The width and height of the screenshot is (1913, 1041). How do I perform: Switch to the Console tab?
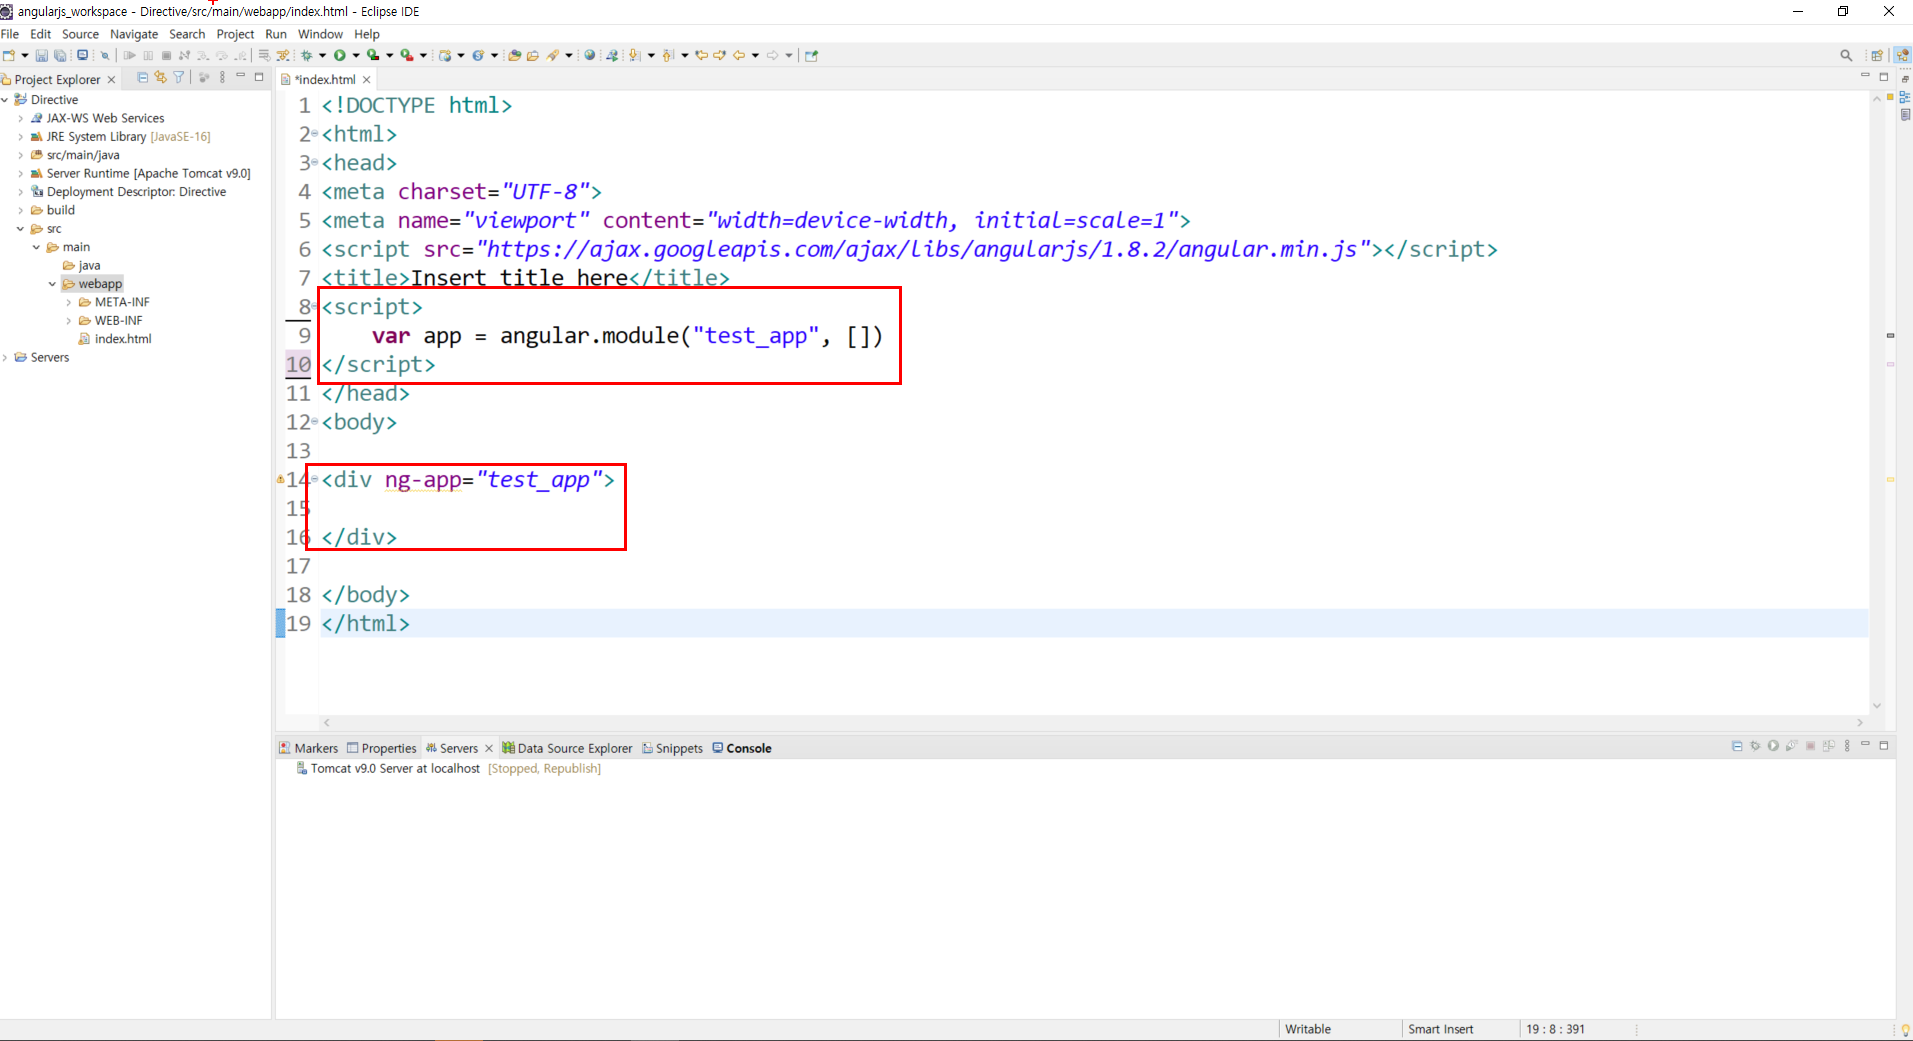coord(742,748)
